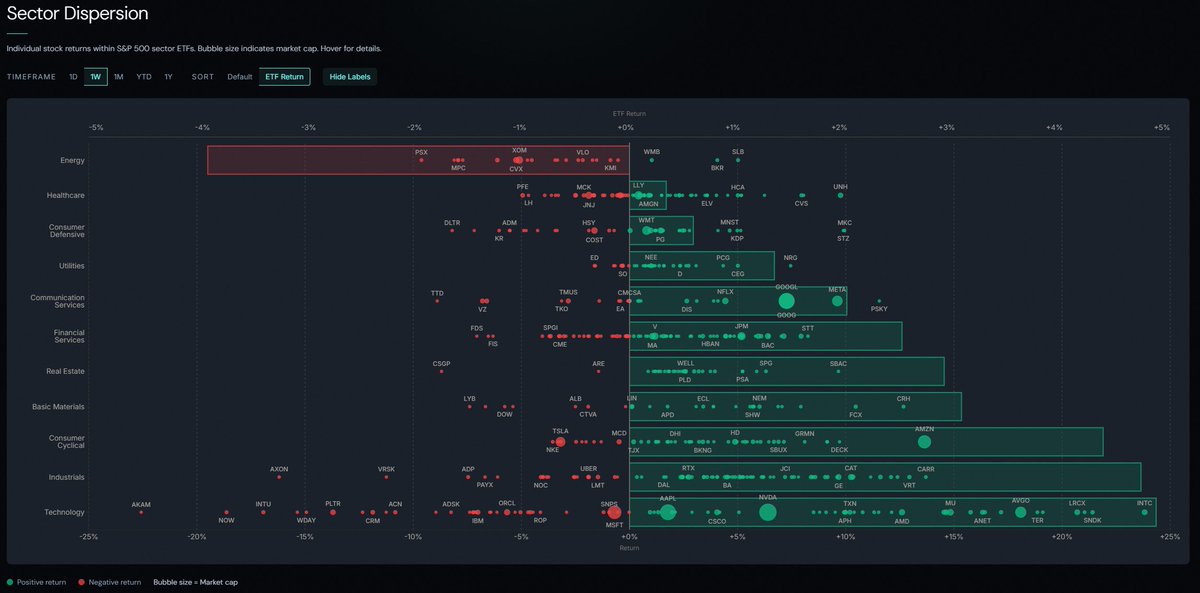
Task: Click the MU dot in Technology
Action: click(949, 512)
